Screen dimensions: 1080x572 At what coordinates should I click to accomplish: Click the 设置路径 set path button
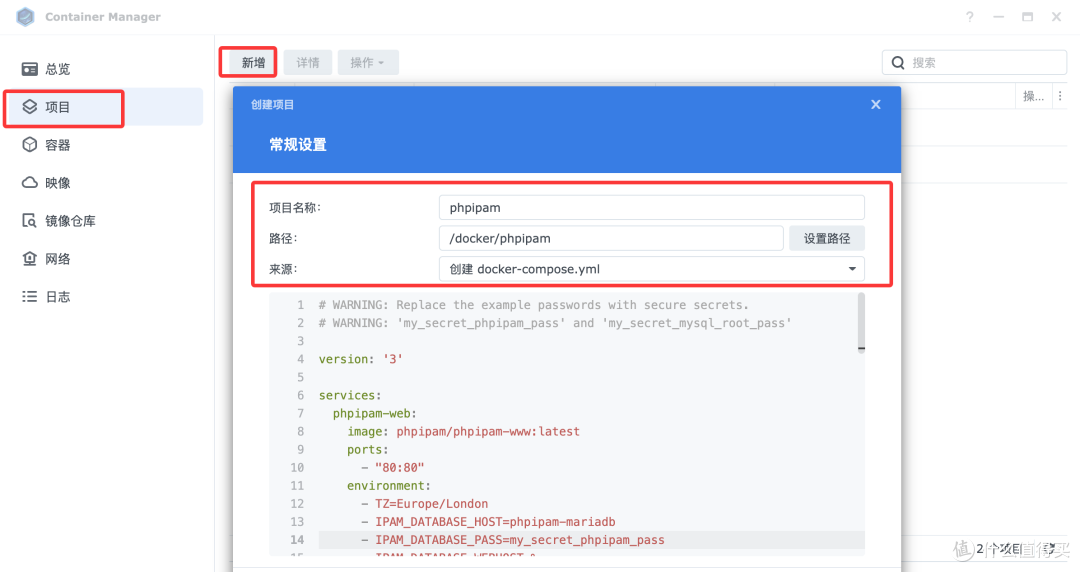pos(827,238)
